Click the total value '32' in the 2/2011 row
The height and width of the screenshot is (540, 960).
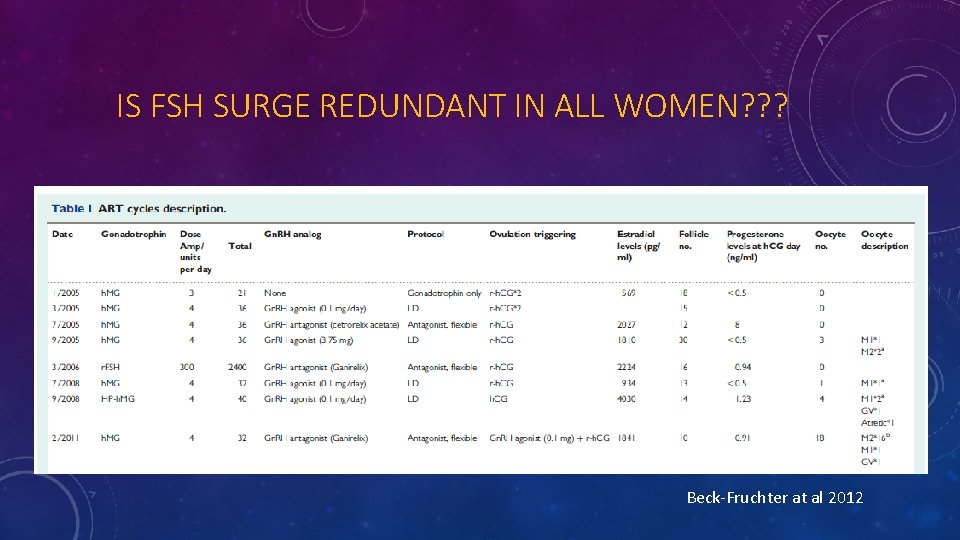242,438
